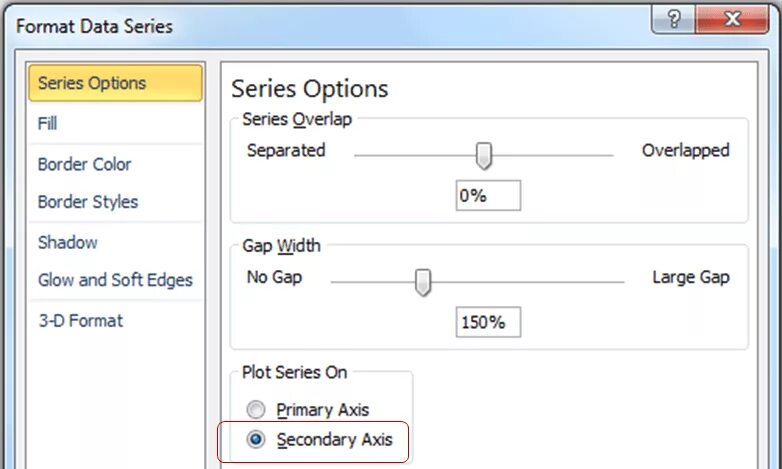782x469 pixels.
Task: Switch to Border Color settings
Action: 85,164
